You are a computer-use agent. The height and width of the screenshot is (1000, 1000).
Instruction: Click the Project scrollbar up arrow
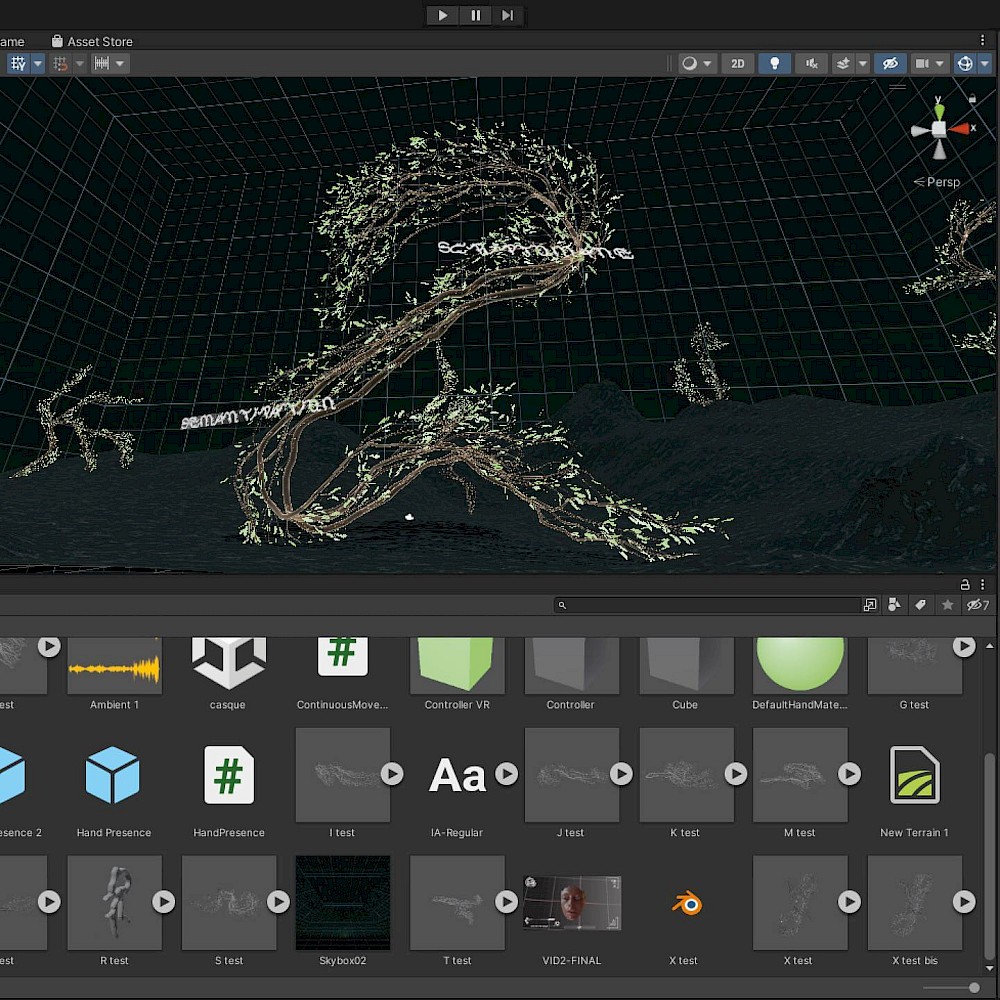point(989,646)
